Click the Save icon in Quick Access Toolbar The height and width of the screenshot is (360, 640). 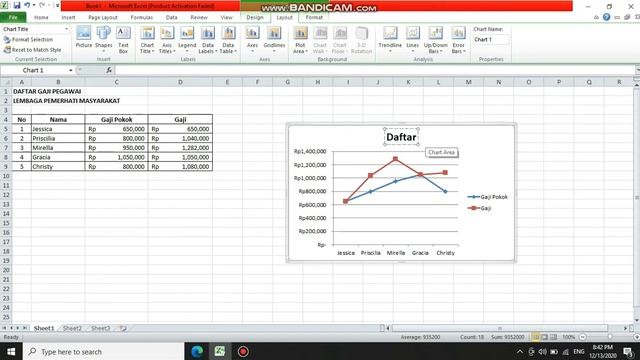point(17,5)
